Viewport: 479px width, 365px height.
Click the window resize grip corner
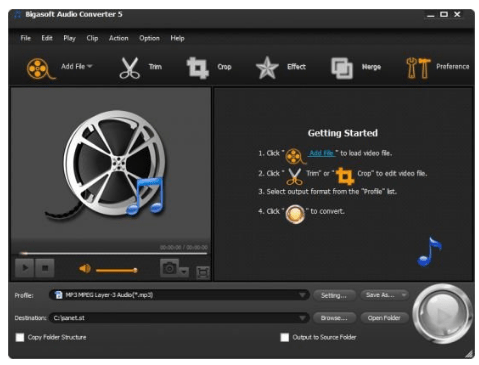(470, 354)
